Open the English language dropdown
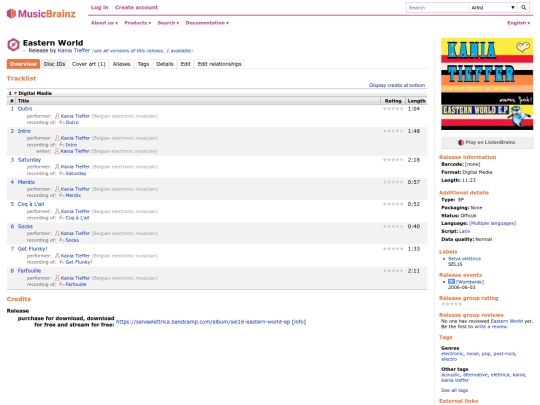540x405 pixels. click(518, 23)
